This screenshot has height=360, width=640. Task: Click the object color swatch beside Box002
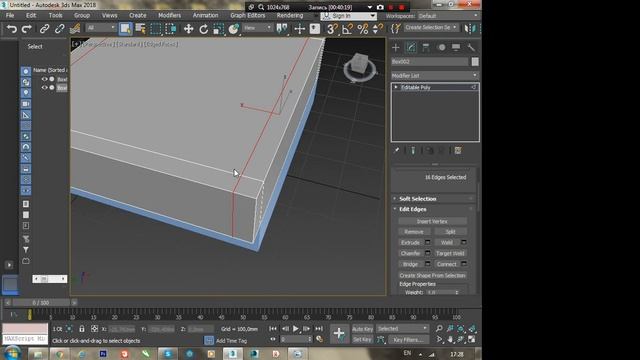(x=475, y=62)
